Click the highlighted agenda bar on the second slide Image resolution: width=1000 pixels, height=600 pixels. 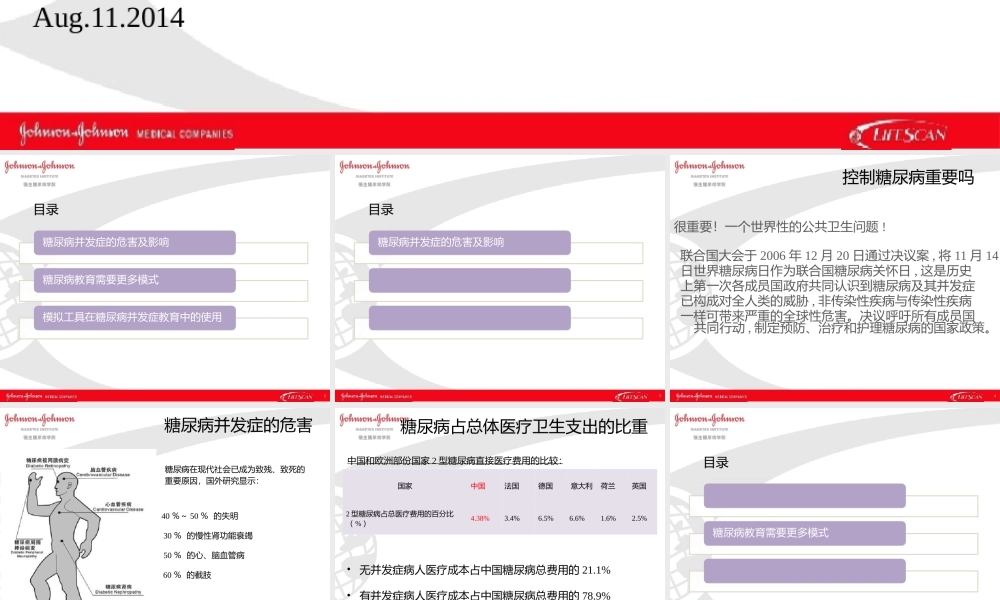click(x=470, y=242)
